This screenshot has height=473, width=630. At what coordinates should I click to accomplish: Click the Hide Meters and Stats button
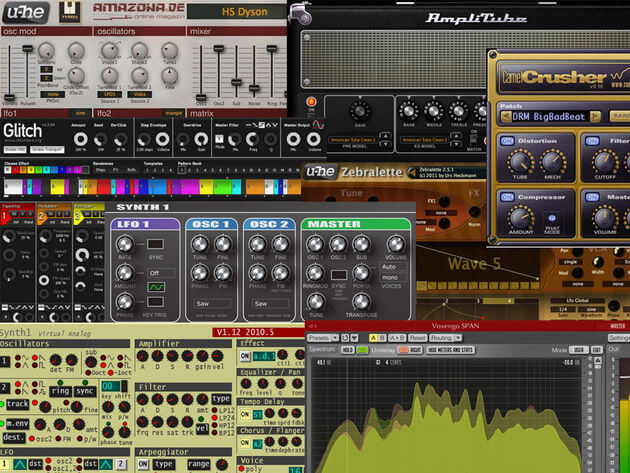450,350
